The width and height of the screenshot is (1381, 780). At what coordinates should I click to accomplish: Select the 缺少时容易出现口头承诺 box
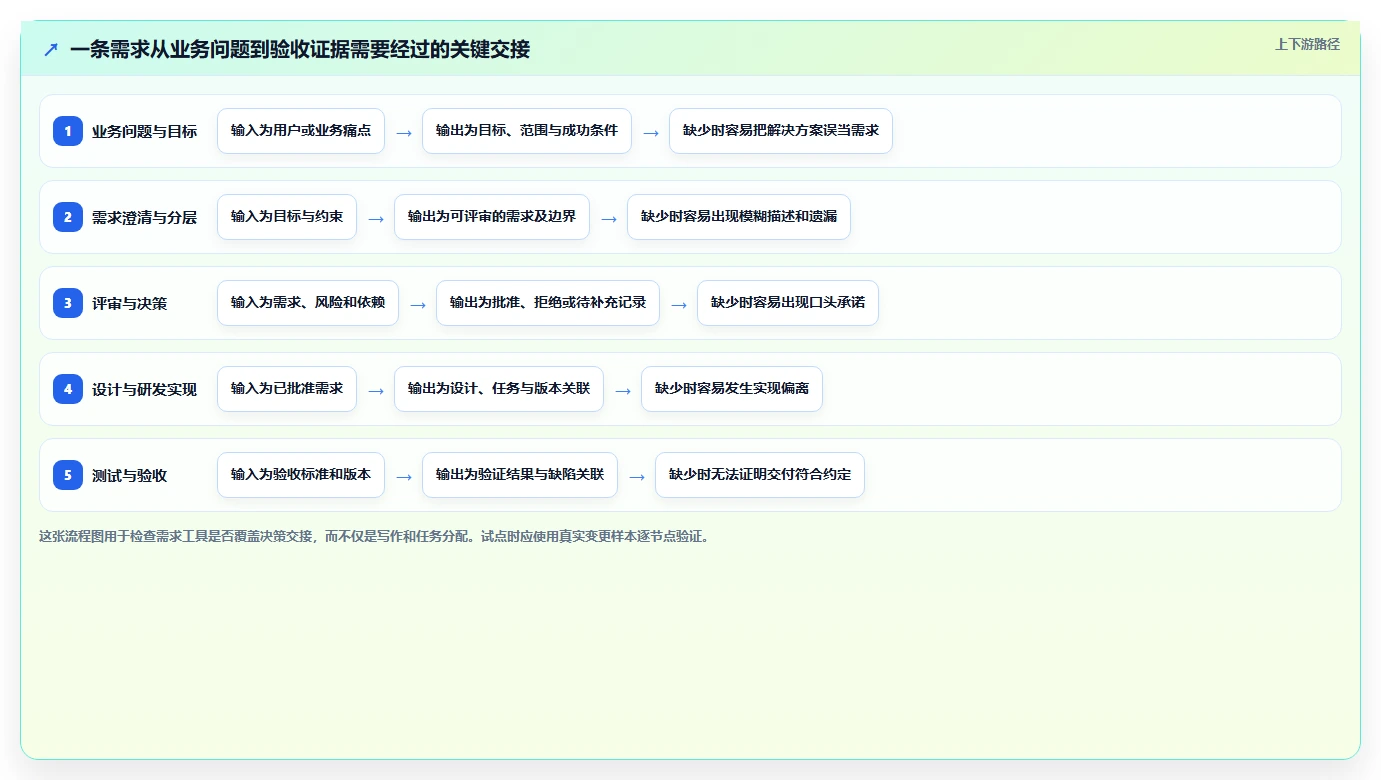click(x=788, y=303)
